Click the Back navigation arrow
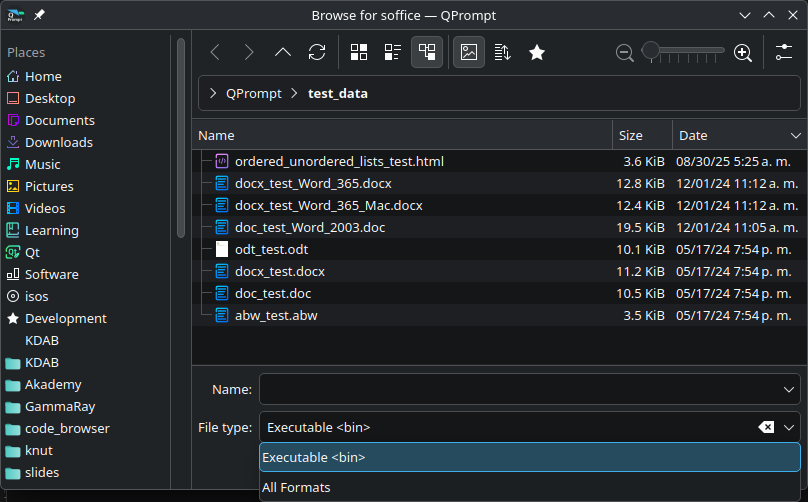808x502 pixels. coord(215,52)
